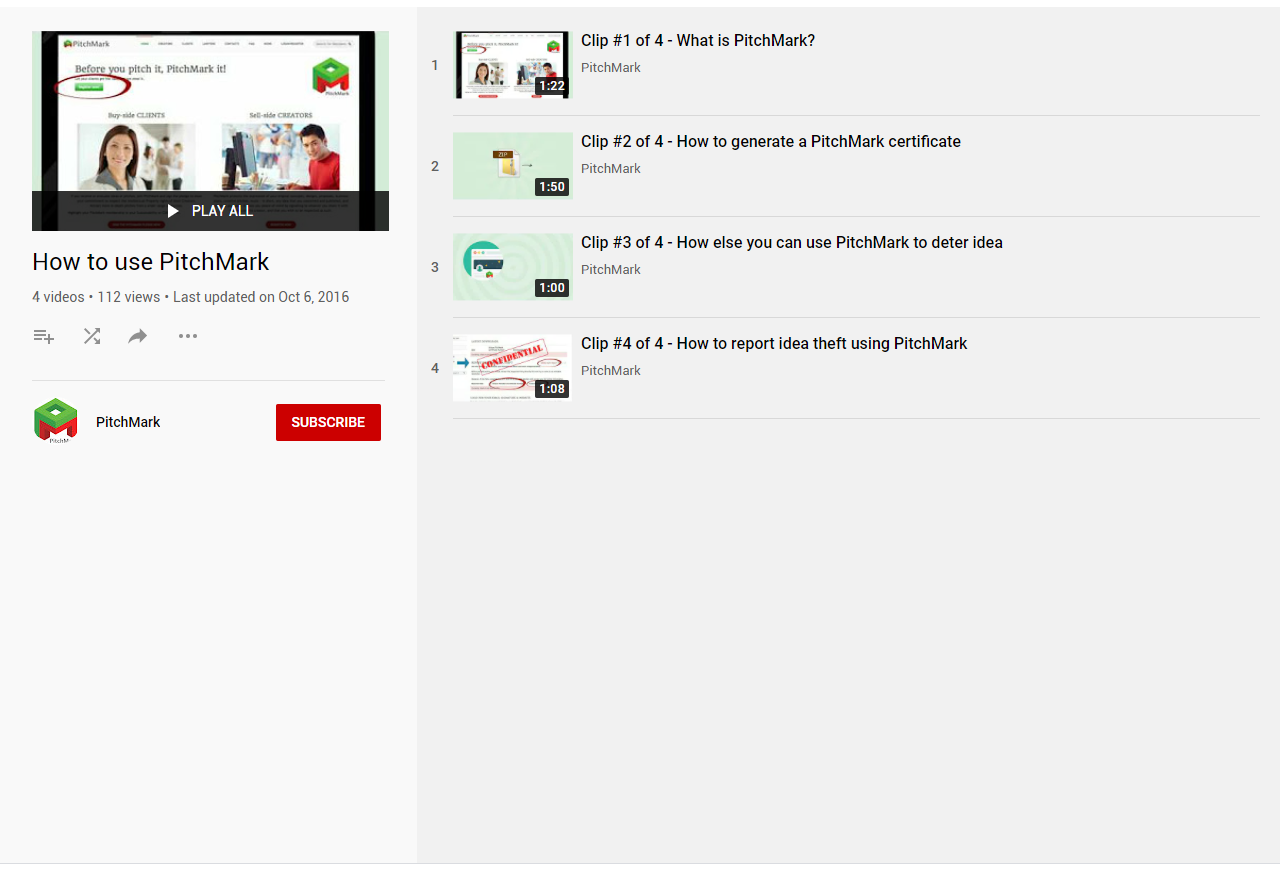
Task: Open the Clip #3 deter idea video thumbnail
Action: 512,267
